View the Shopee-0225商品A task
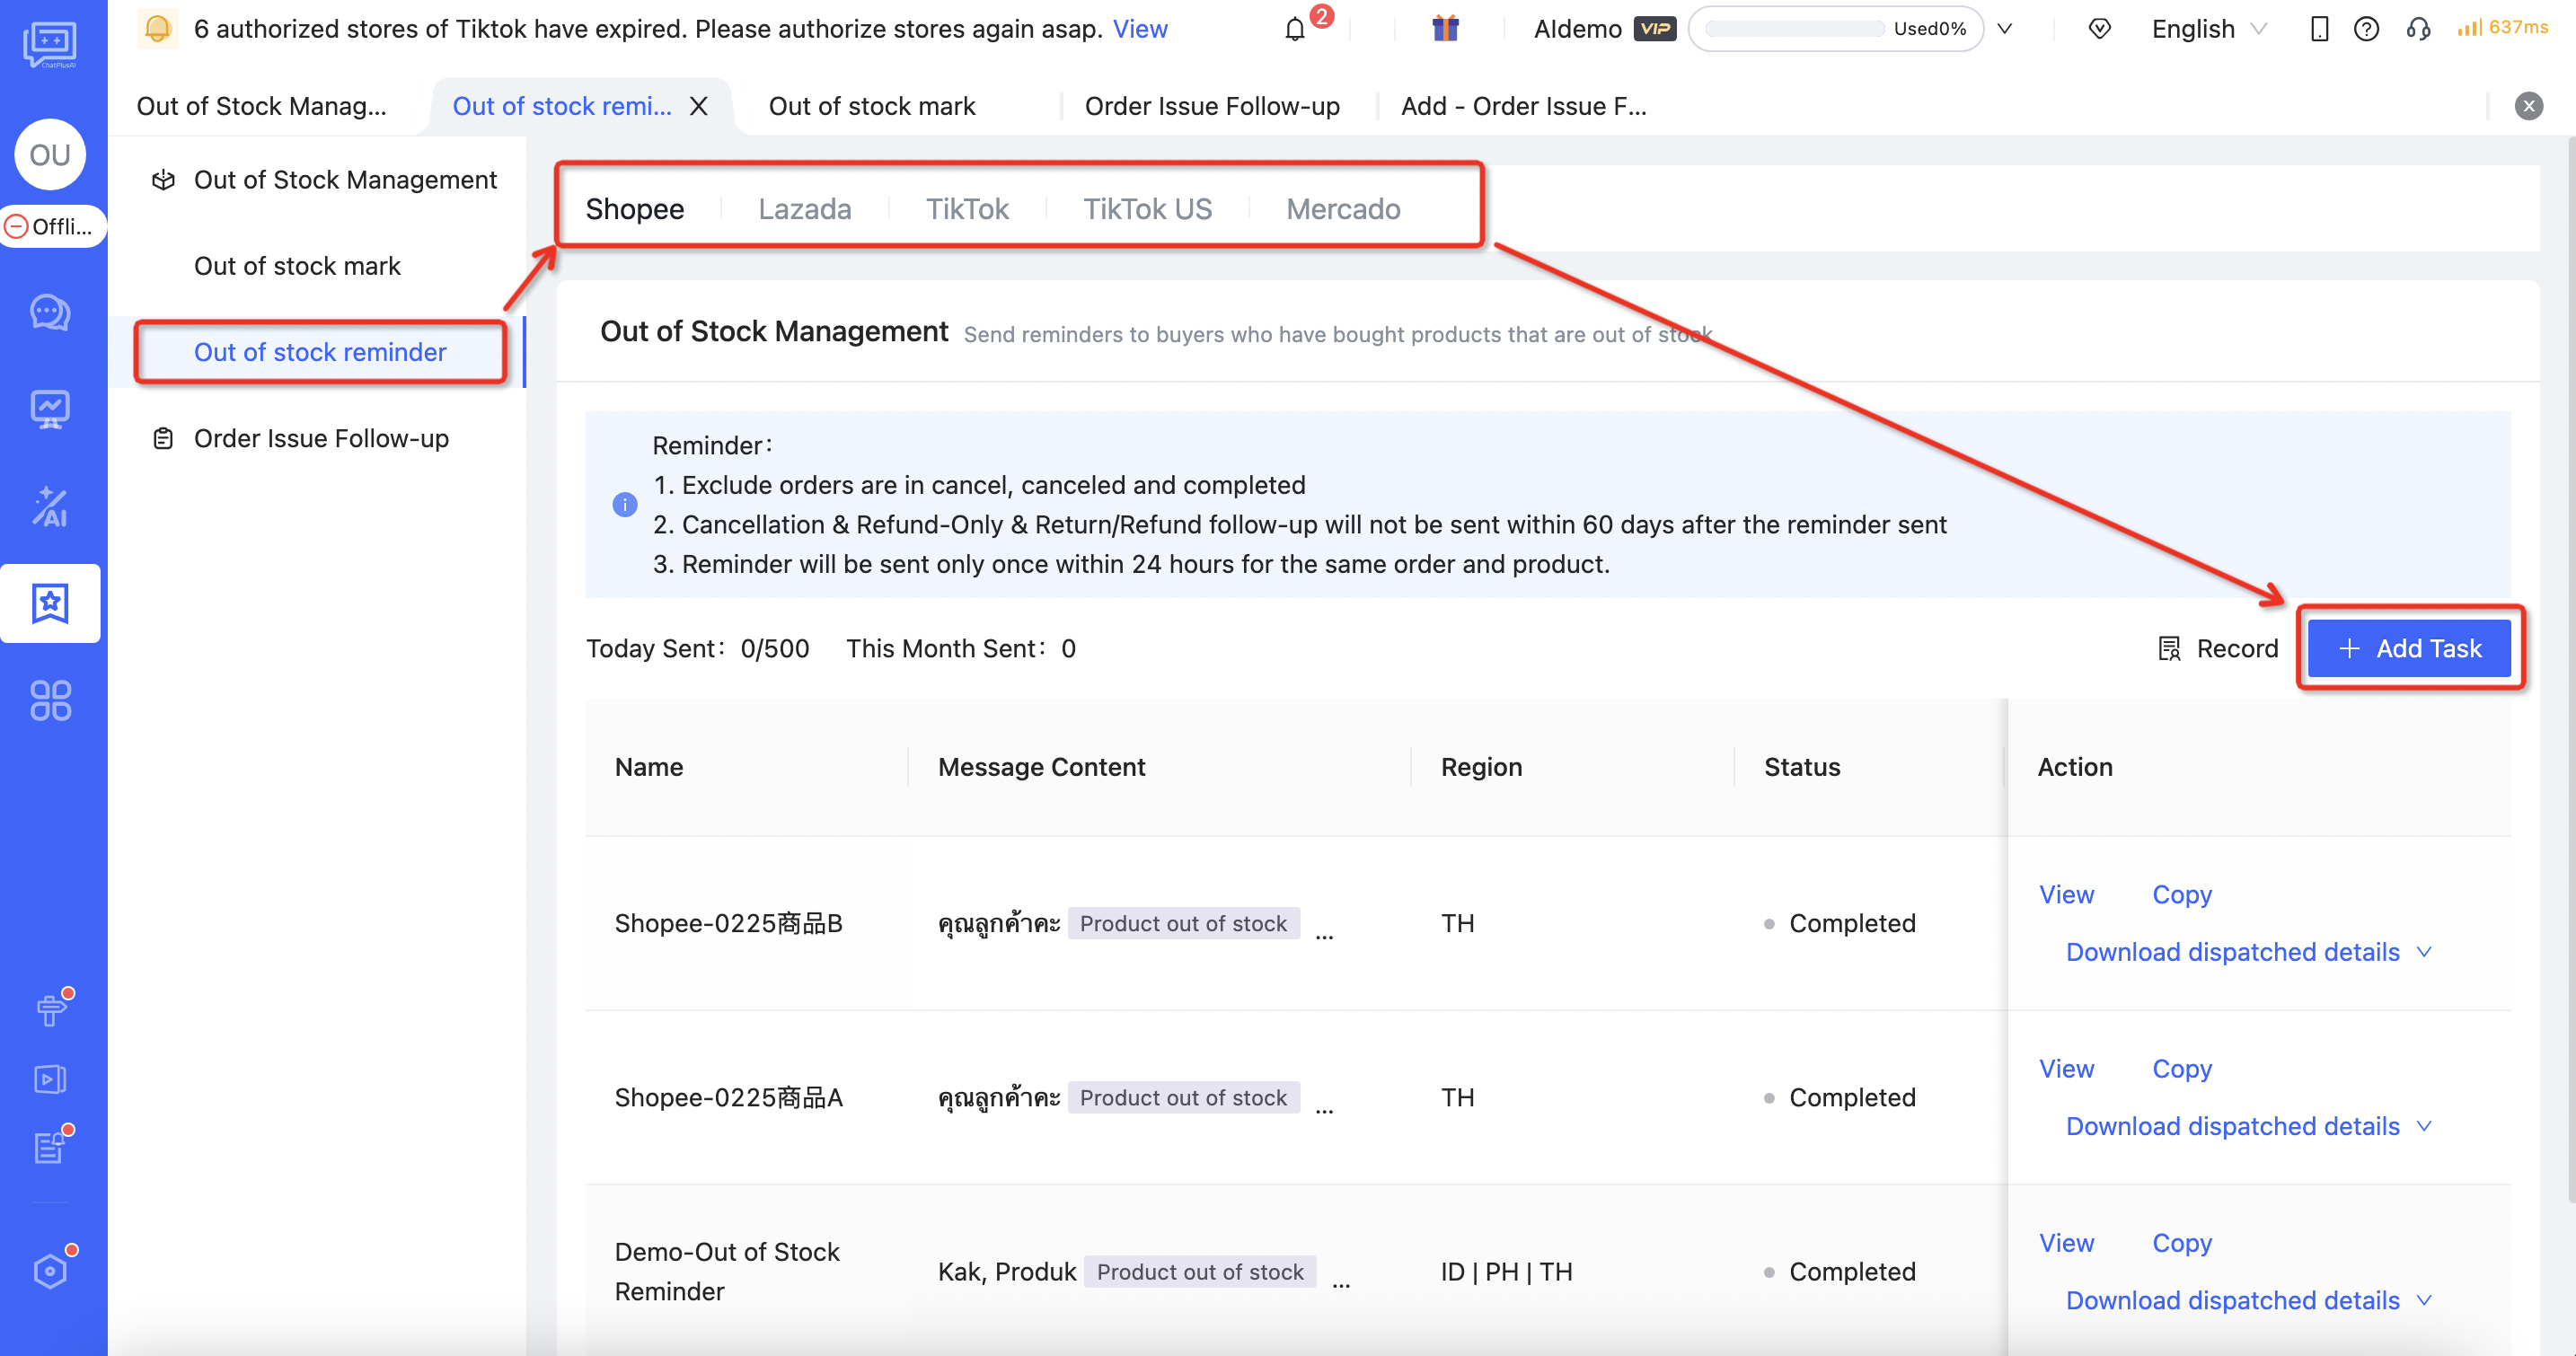Screen dimensions: 2576x1356 [2066, 1068]
